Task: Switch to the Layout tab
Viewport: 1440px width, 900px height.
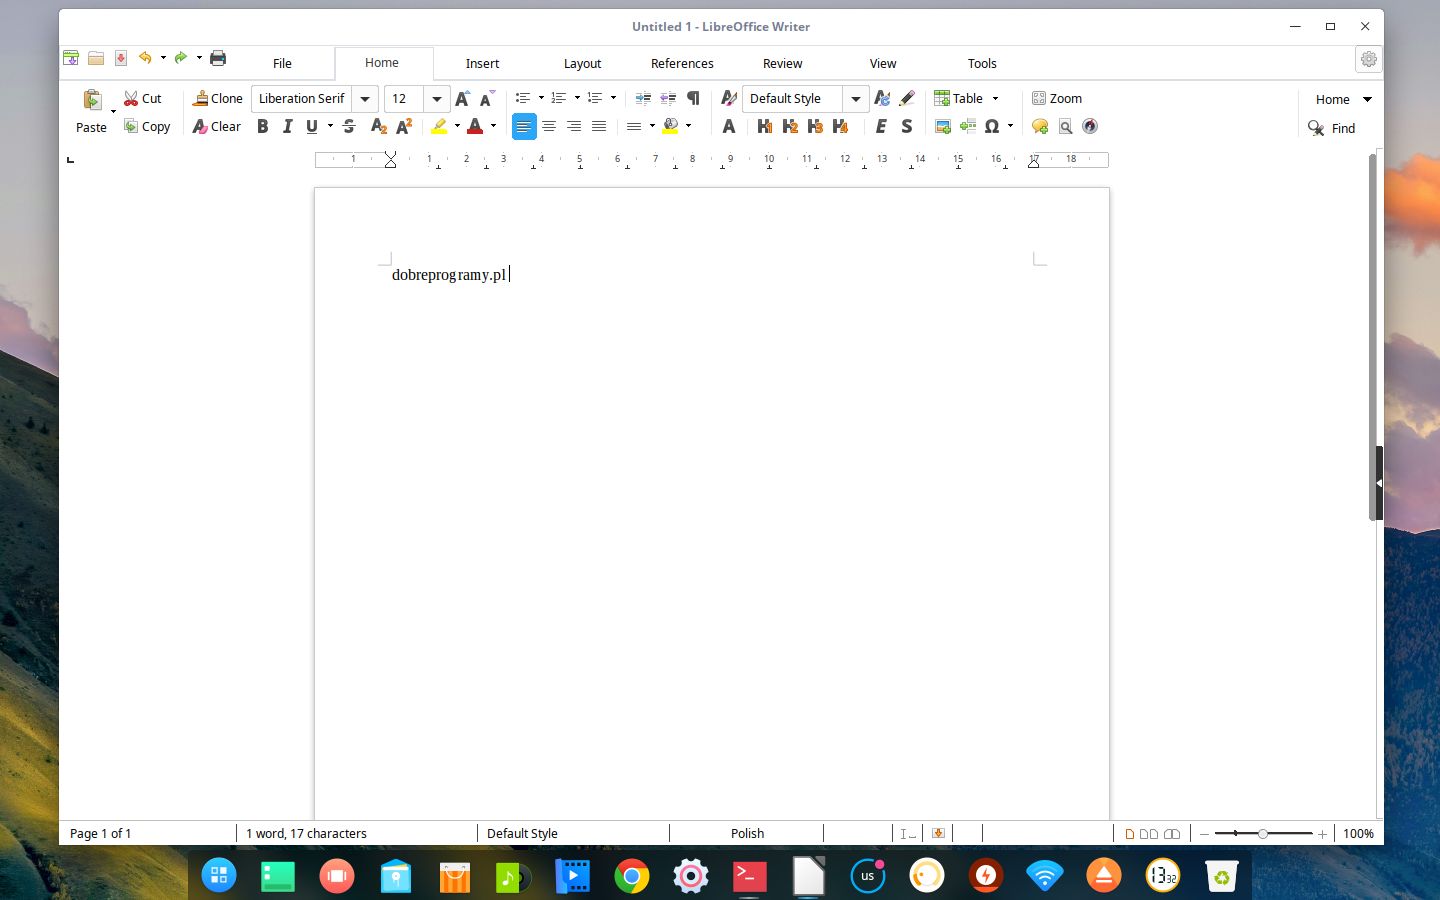Action: pyautogui.click(x=582, y=63)
